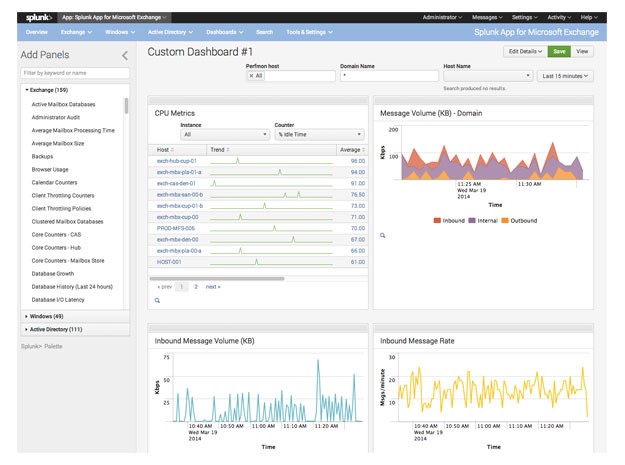
Task: Click the View button
Action: coord(582,51)
